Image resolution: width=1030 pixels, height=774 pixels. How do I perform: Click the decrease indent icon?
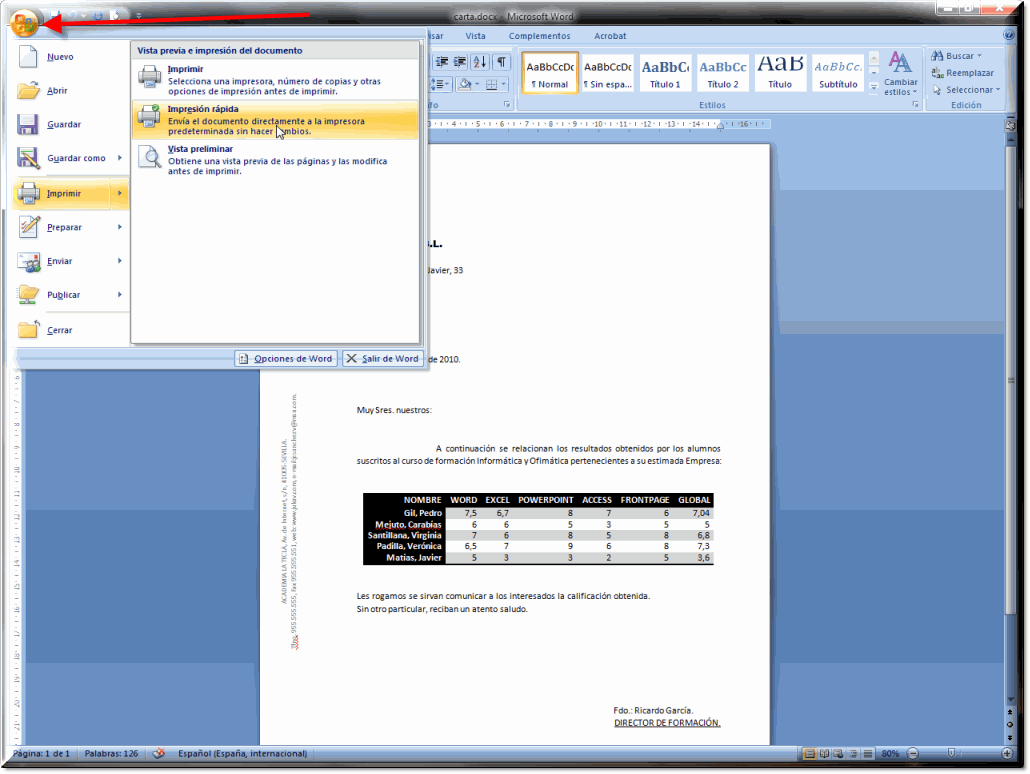pyautogui.click(x=442, y=62)
